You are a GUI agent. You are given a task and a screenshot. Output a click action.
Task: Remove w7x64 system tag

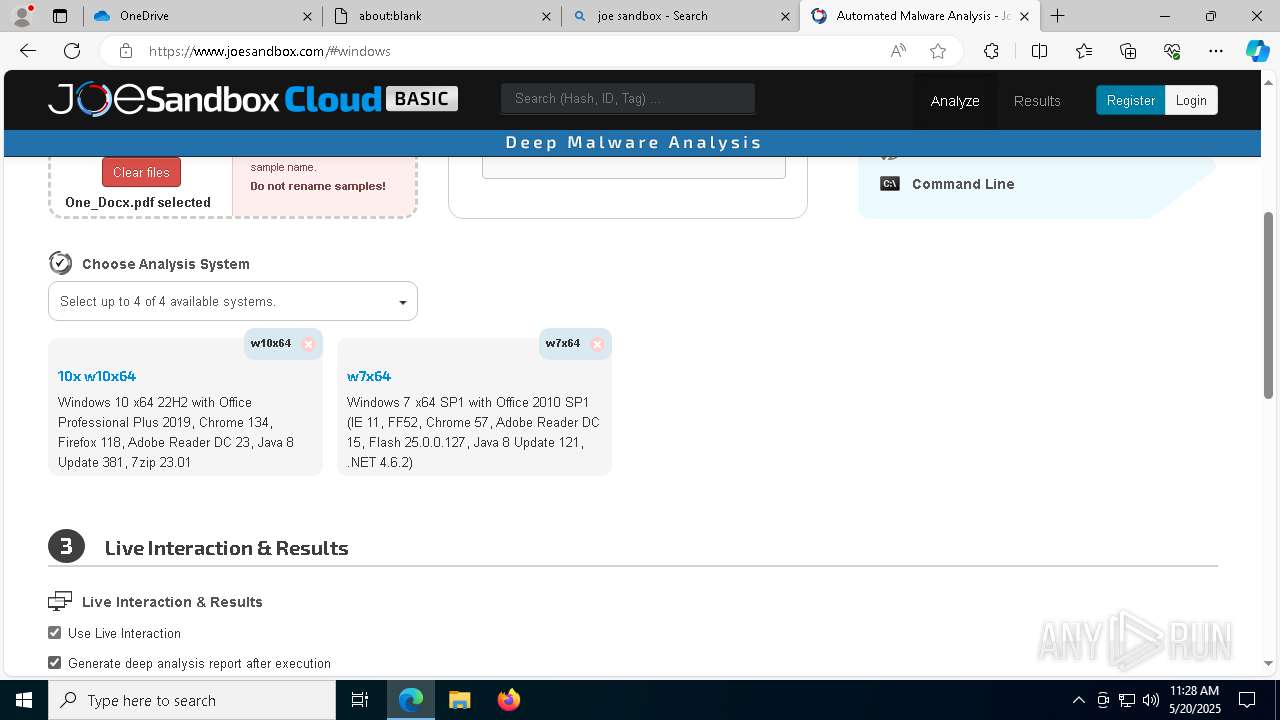pyautogui.click(x=597, y=344)
